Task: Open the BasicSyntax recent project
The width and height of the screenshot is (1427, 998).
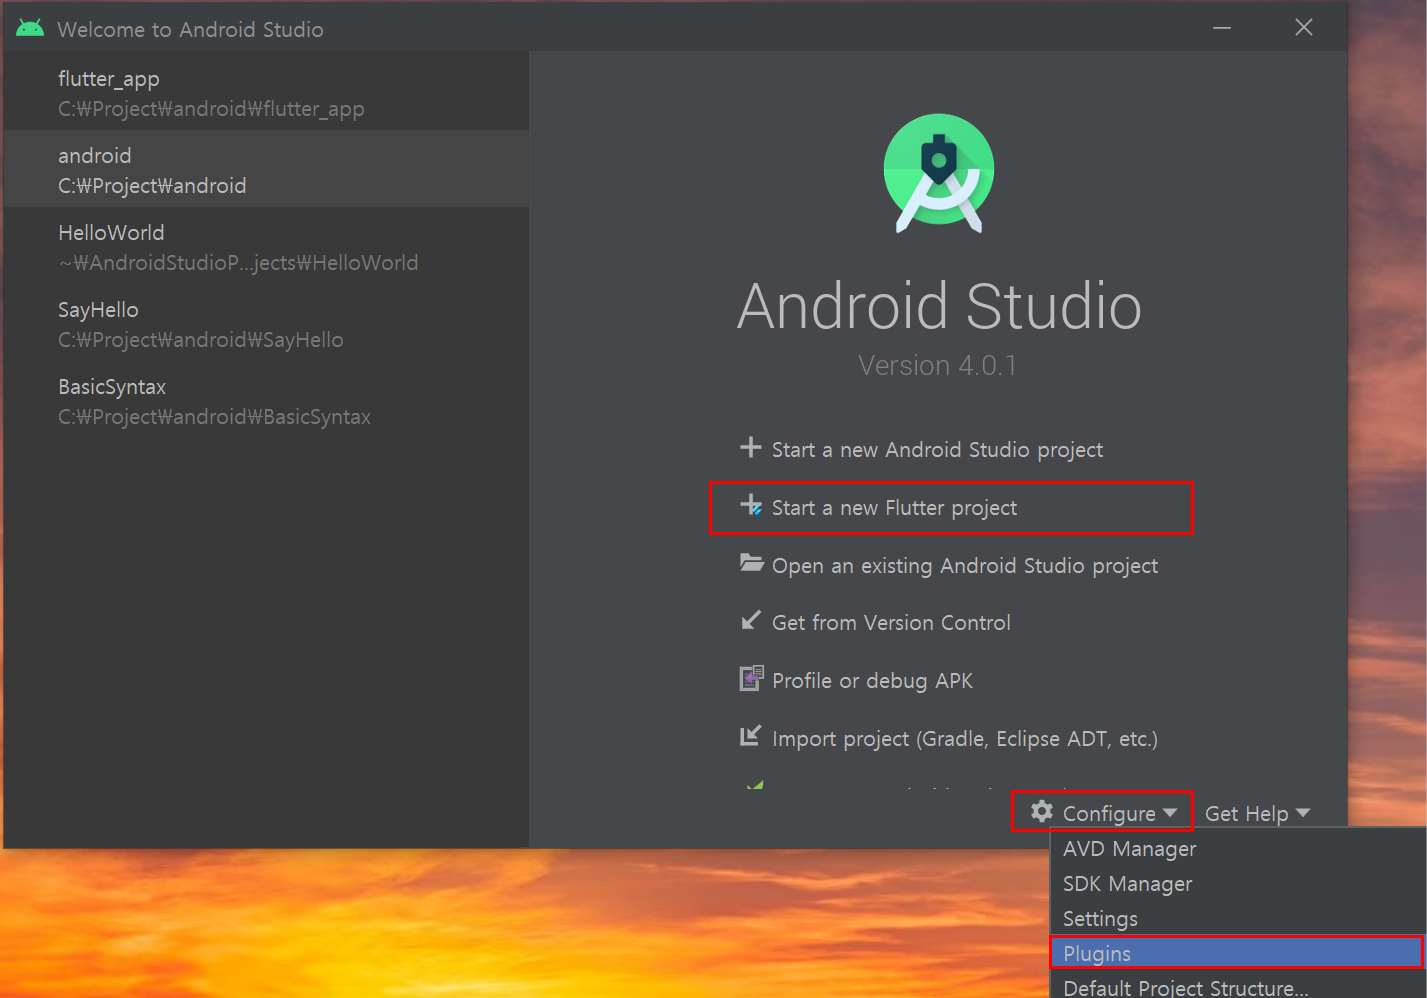Action: point(266,400)
